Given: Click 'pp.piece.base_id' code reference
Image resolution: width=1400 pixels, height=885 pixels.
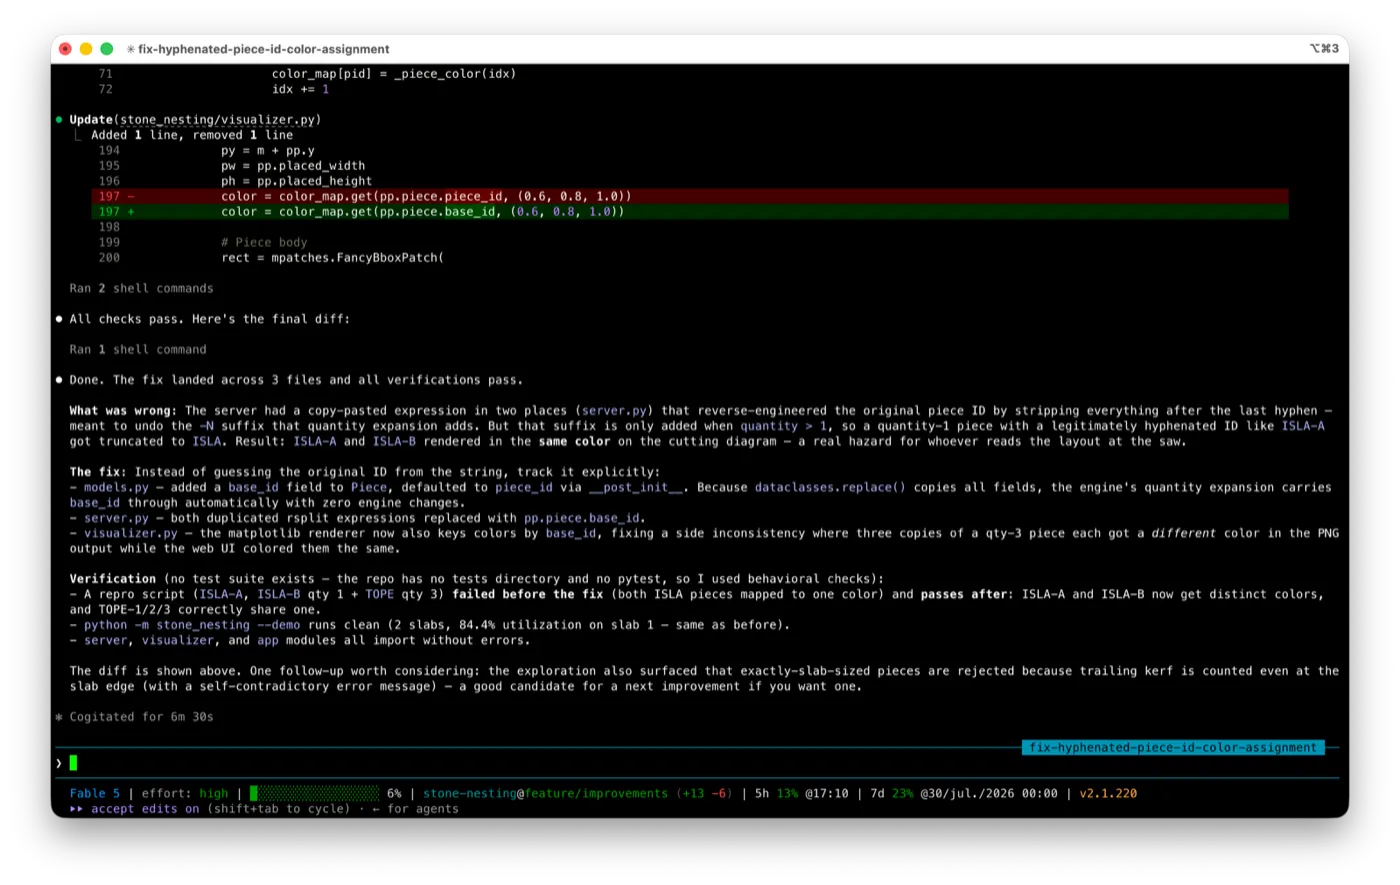Looking at the screenshot, I should pyautogui.click(x=582, y=518).
